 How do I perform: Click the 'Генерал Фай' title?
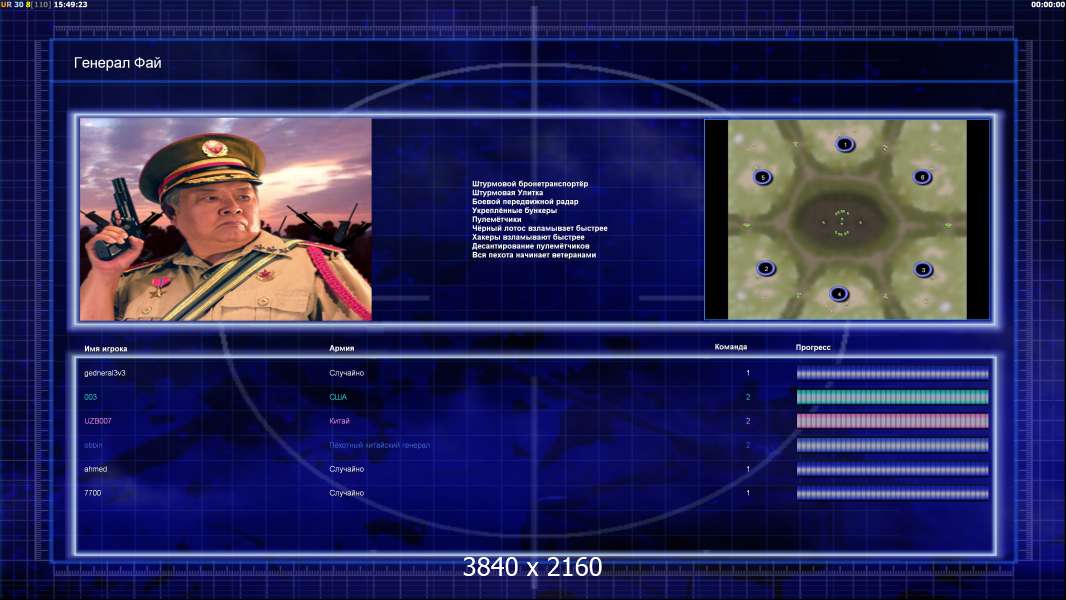click(118, 63)
